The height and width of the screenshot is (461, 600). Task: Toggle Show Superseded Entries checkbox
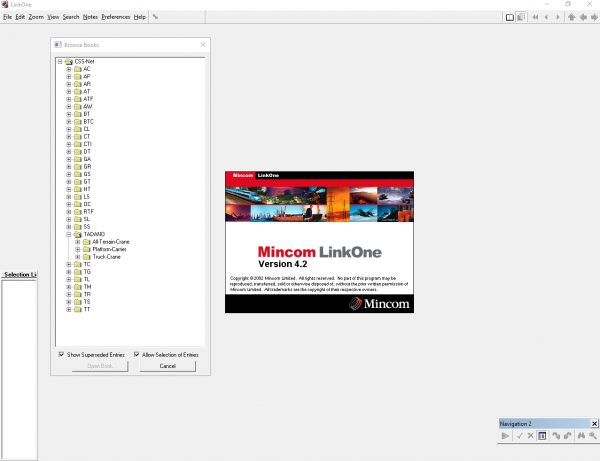tap(61, 355)
